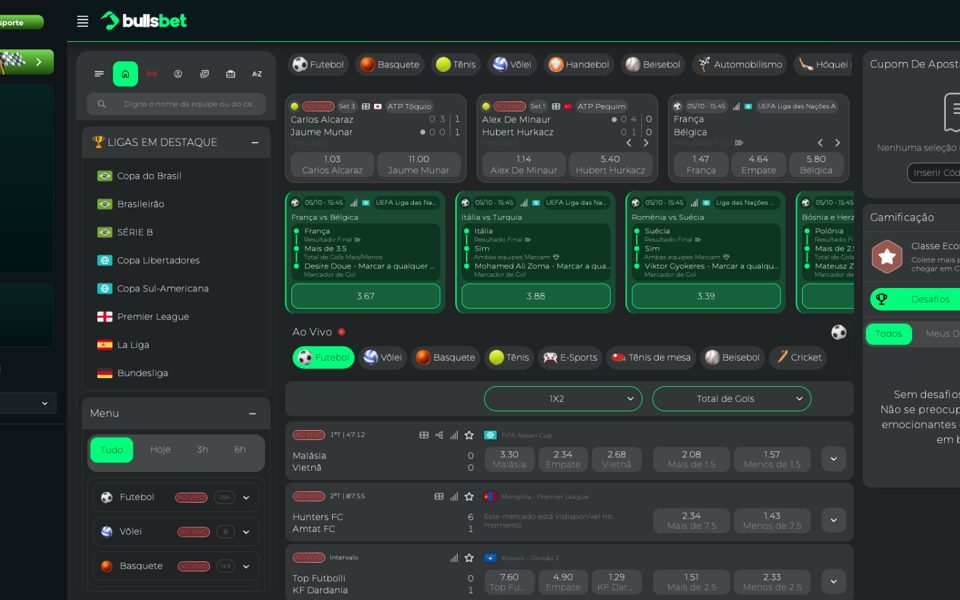
Task: Favorite the Malásia vs Vietnã match
Action: [x=469, y=435]
